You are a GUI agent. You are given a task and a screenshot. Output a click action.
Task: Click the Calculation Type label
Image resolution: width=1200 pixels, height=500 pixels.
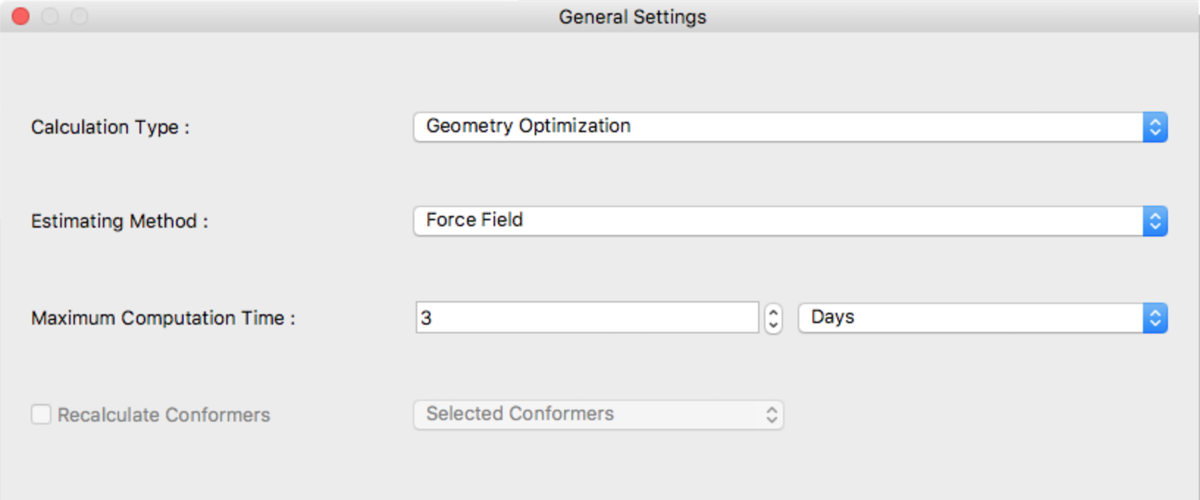pyautogui.click(x=110, y=127)
